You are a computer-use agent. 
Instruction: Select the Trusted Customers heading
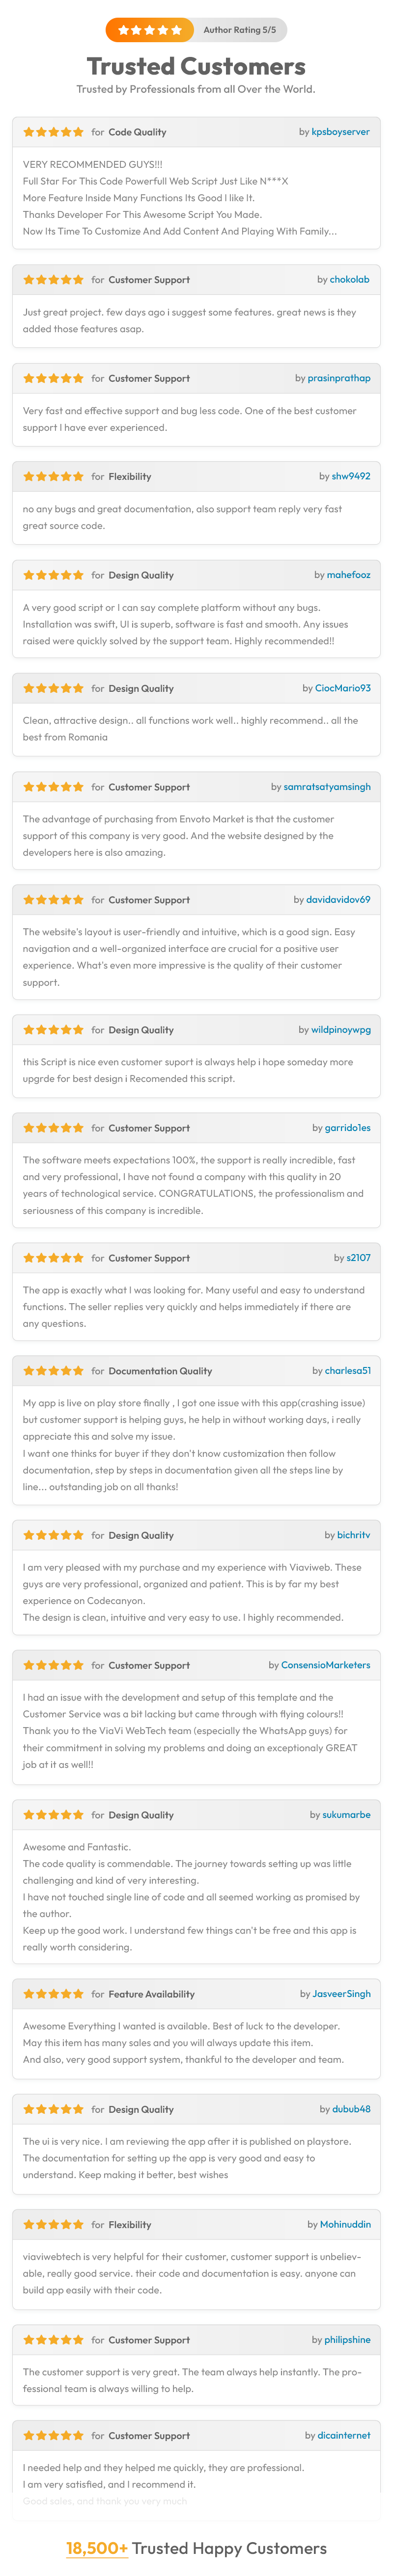(x=196, y=66)
